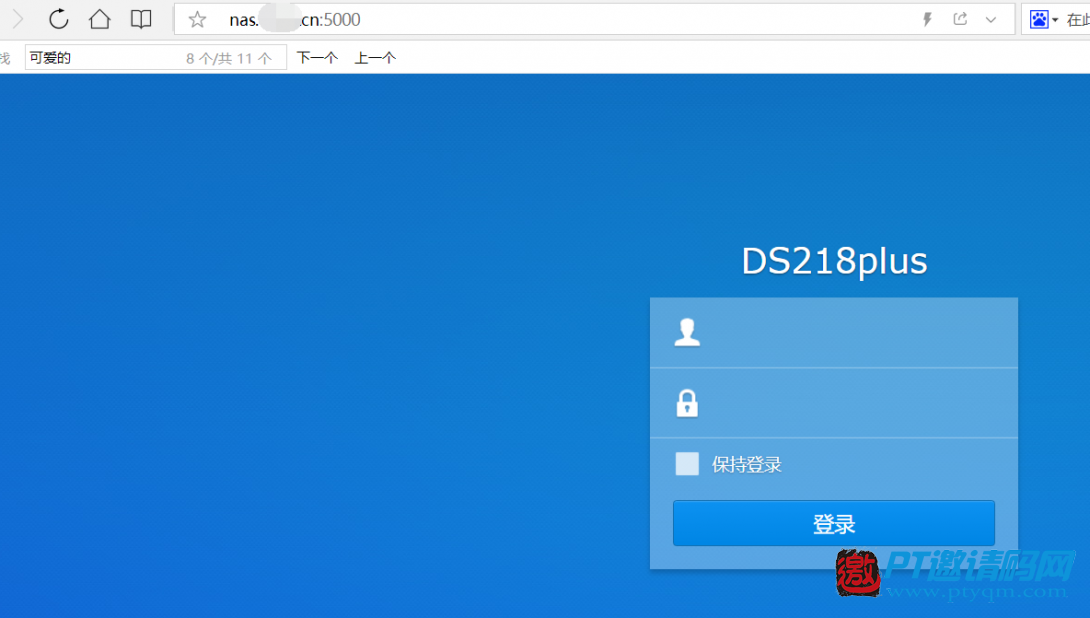The width and height of the screenshot is (1090, 618).
Task: Click 上一个 to find previous match
Action: [x=375, y=57]
